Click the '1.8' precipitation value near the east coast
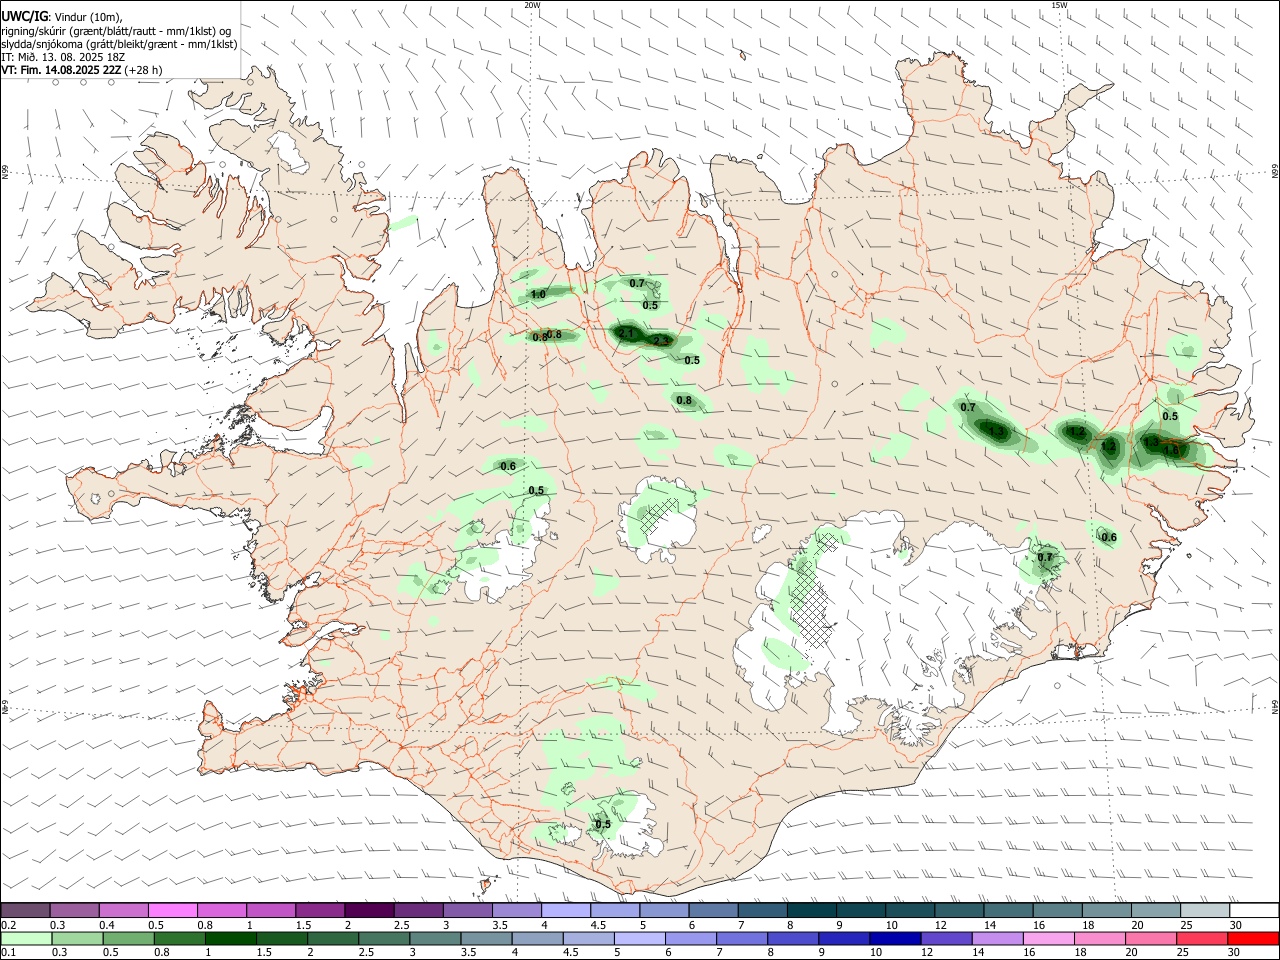Viewport: 1280px width, 960px height. [x=1172, y=452]
